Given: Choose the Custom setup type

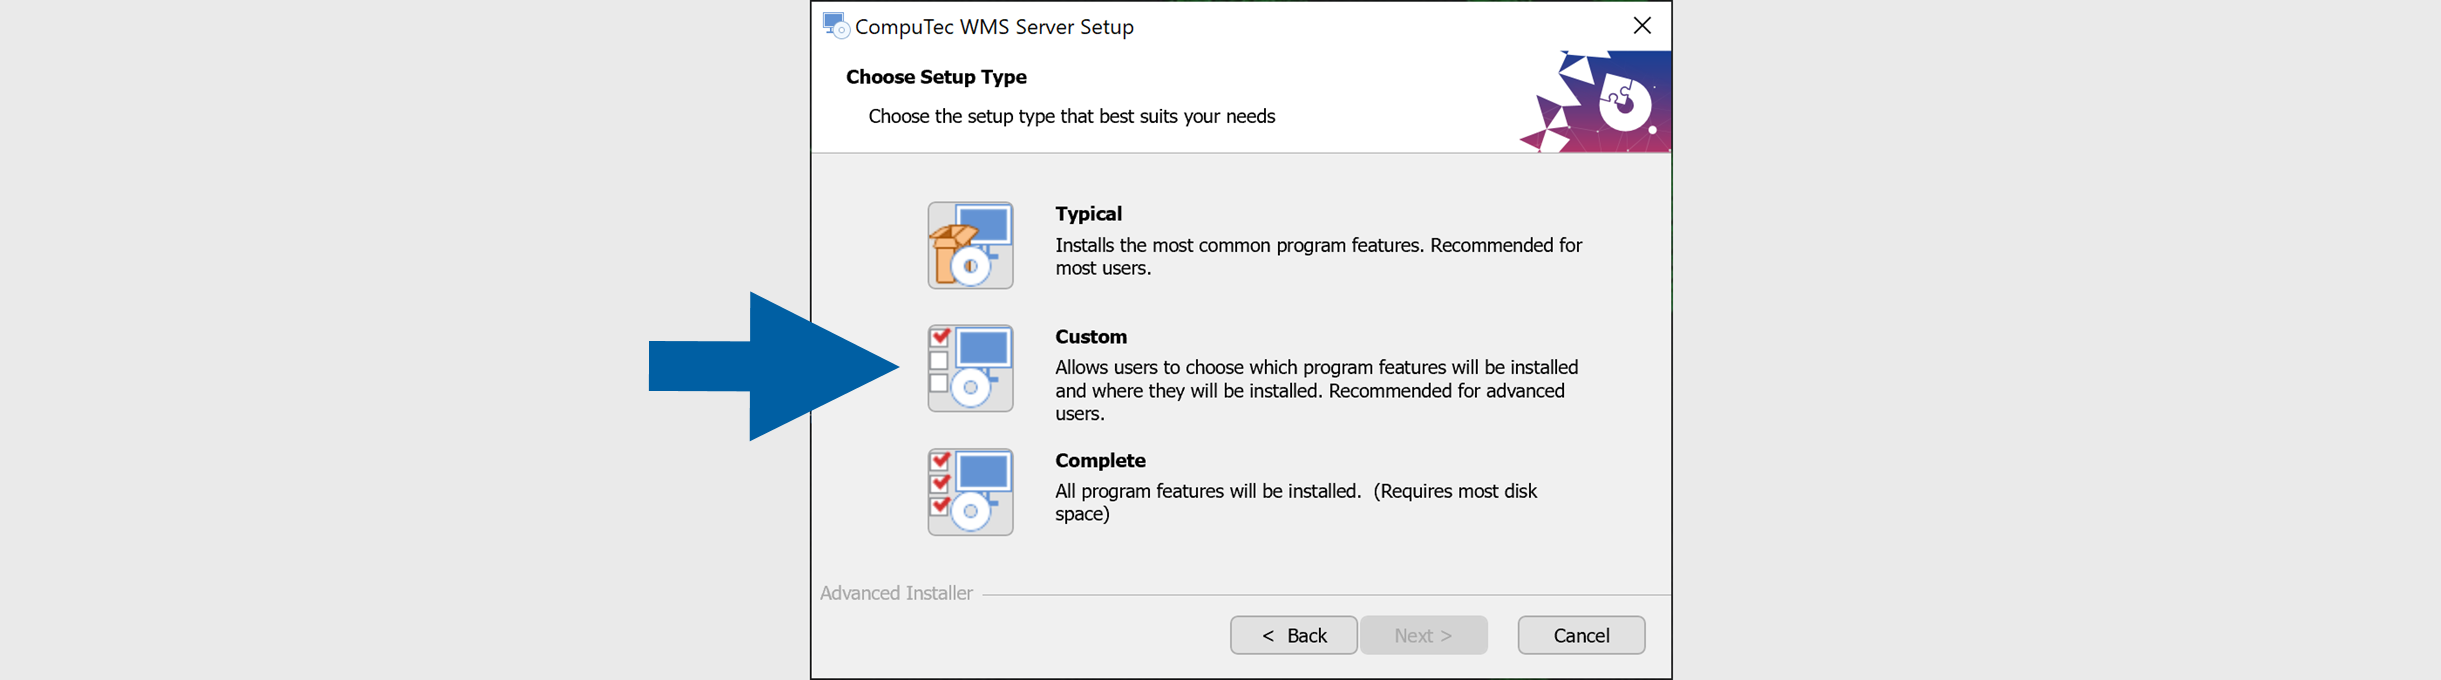Looking at the screenshot, I should 1090,336.
